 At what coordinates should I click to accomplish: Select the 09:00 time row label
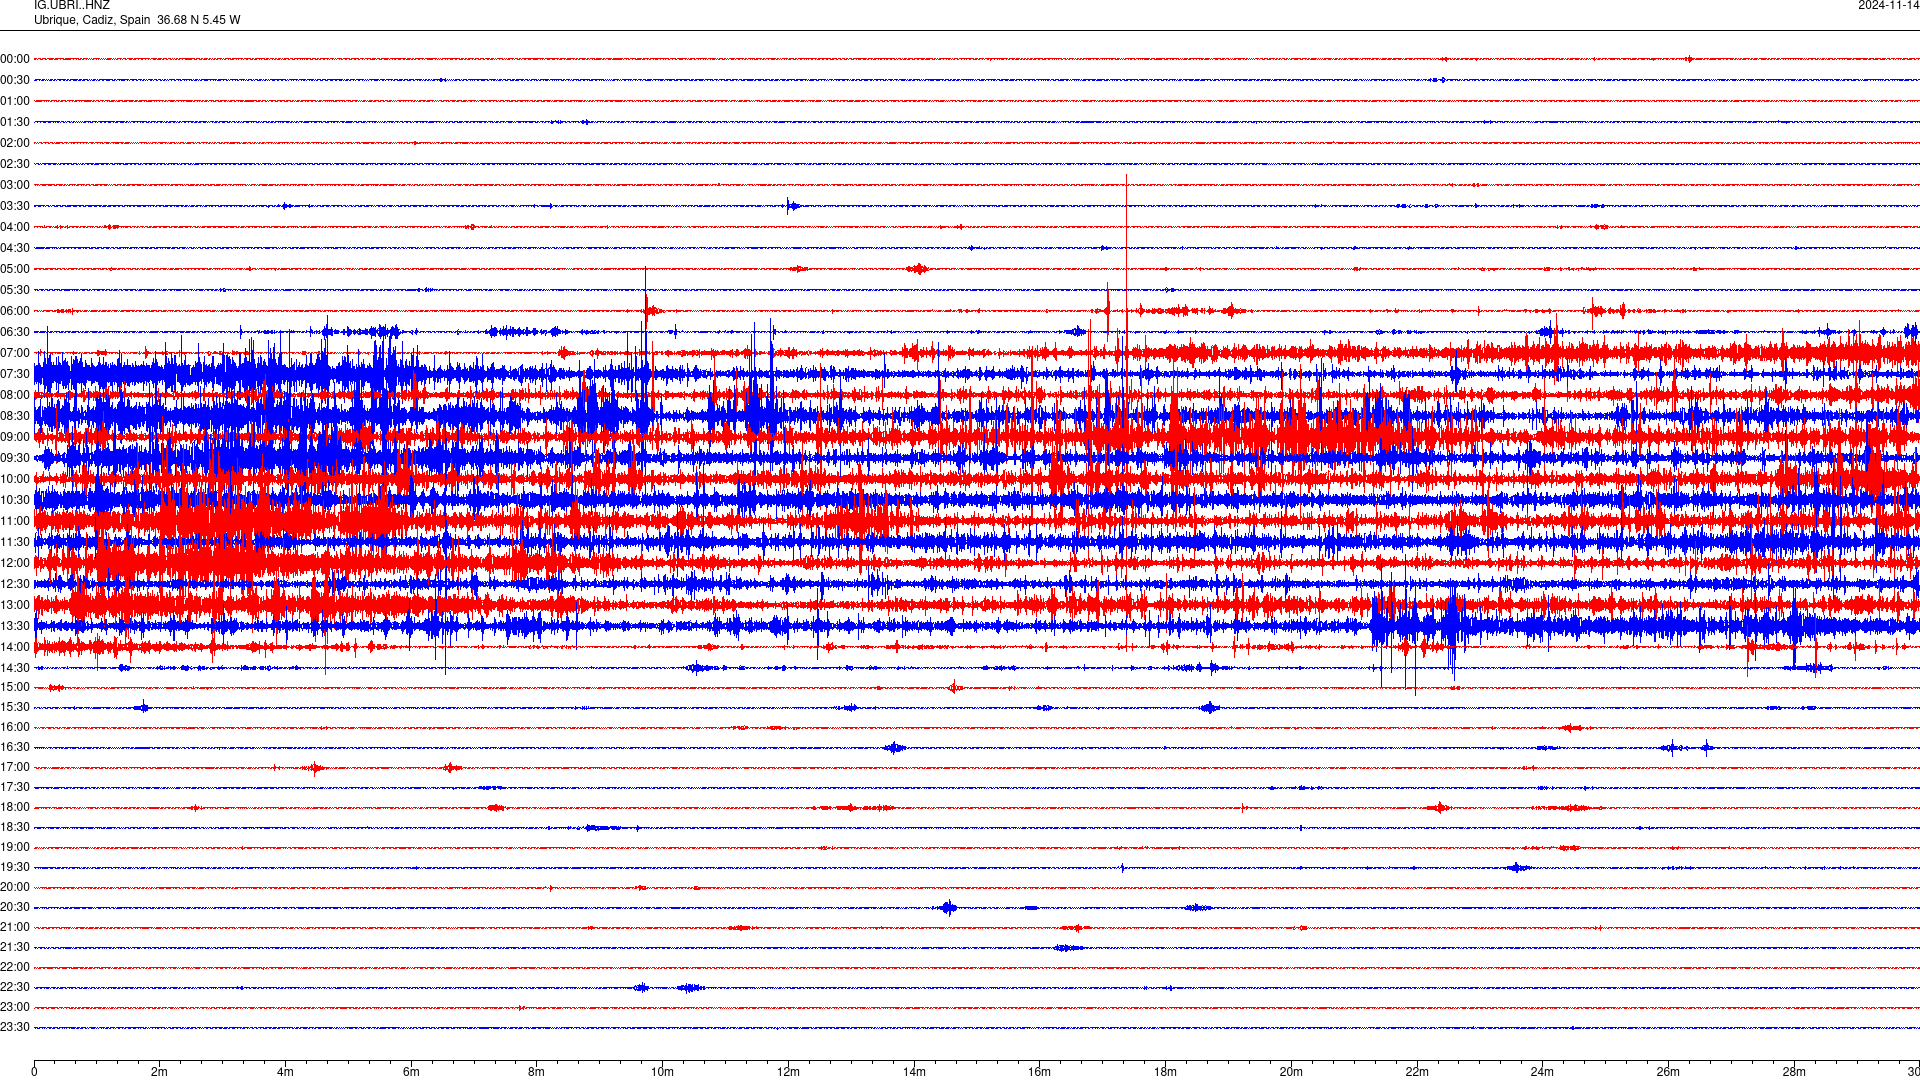click(x=15, y=437)
